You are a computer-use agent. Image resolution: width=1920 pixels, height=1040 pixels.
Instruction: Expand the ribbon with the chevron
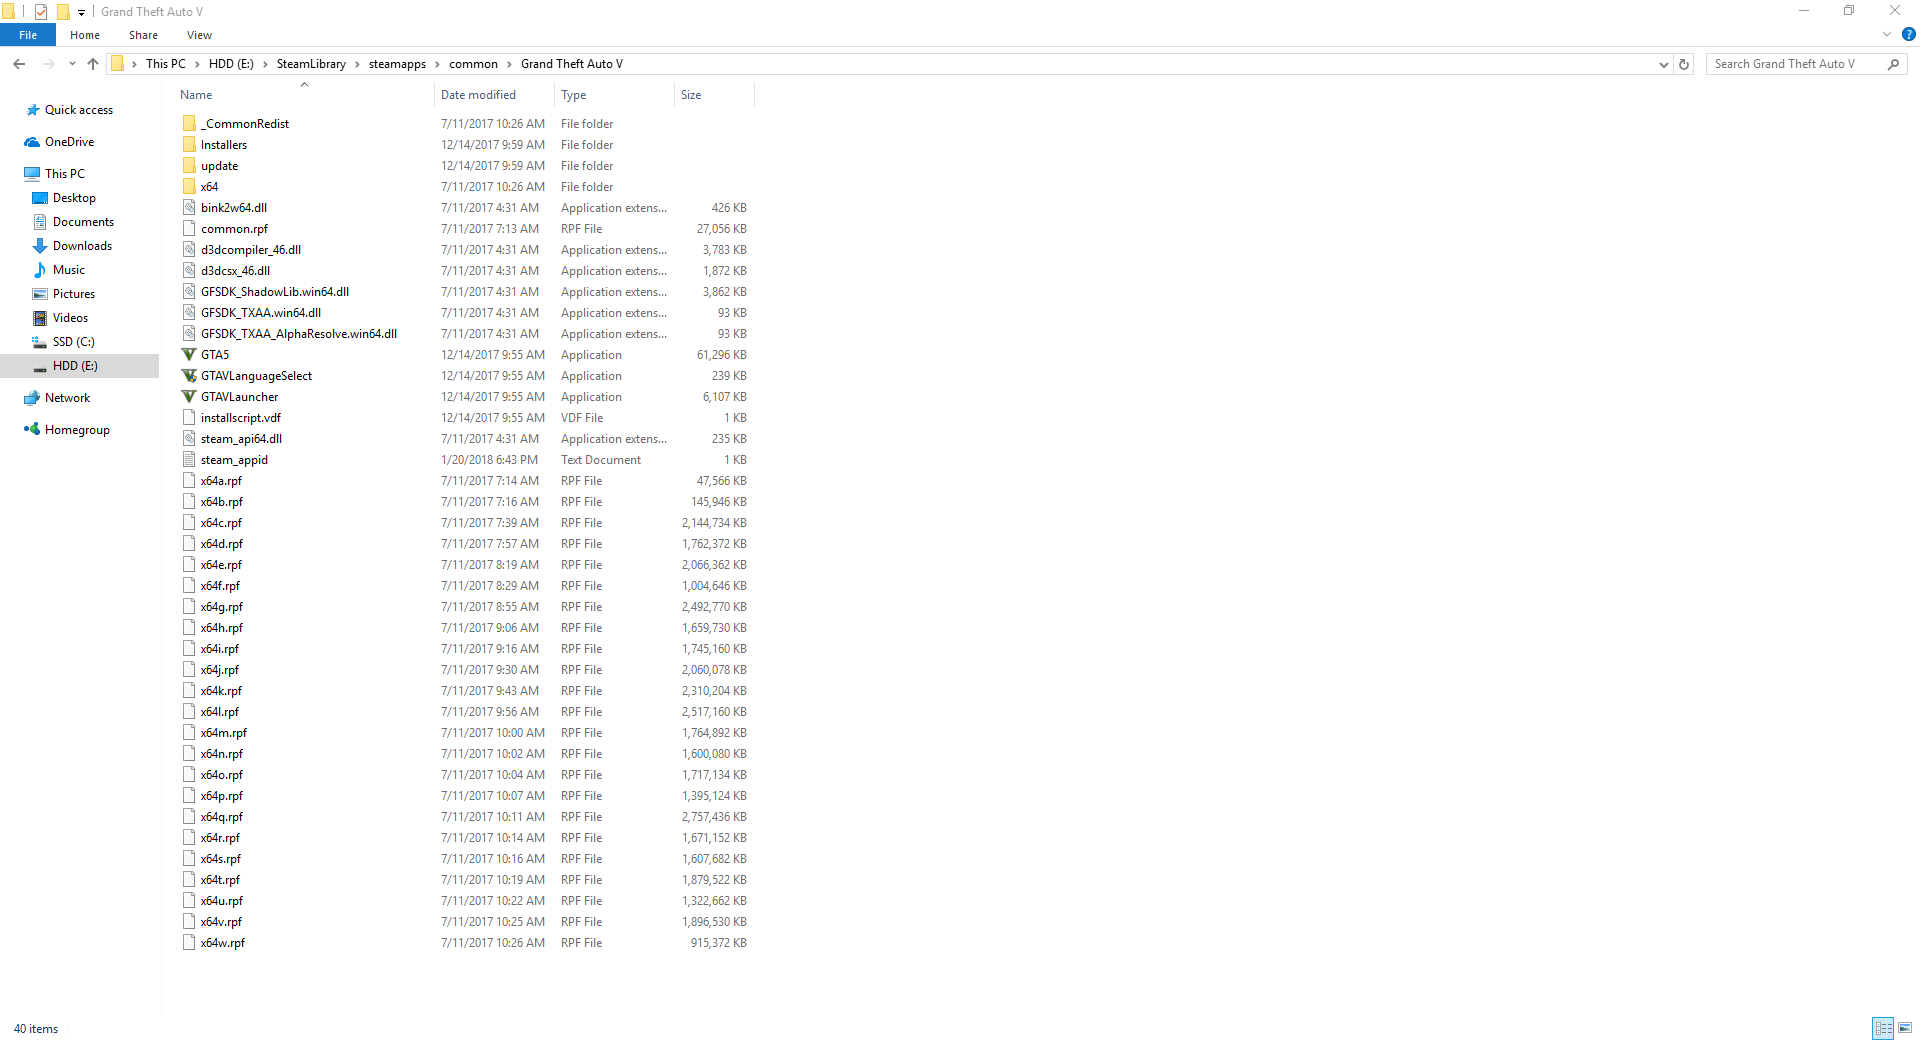coord(1887,34)
